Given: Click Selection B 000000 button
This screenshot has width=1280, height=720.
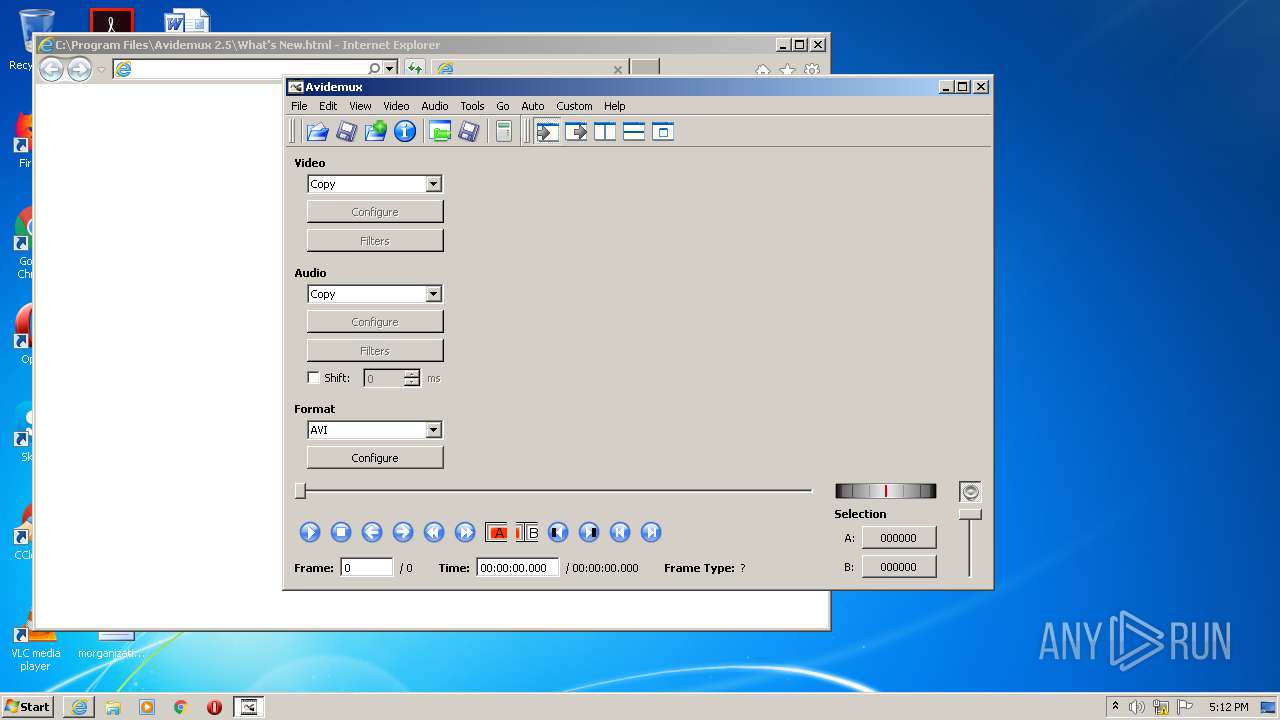Looking at the screenshot, I should click(899, 567).
